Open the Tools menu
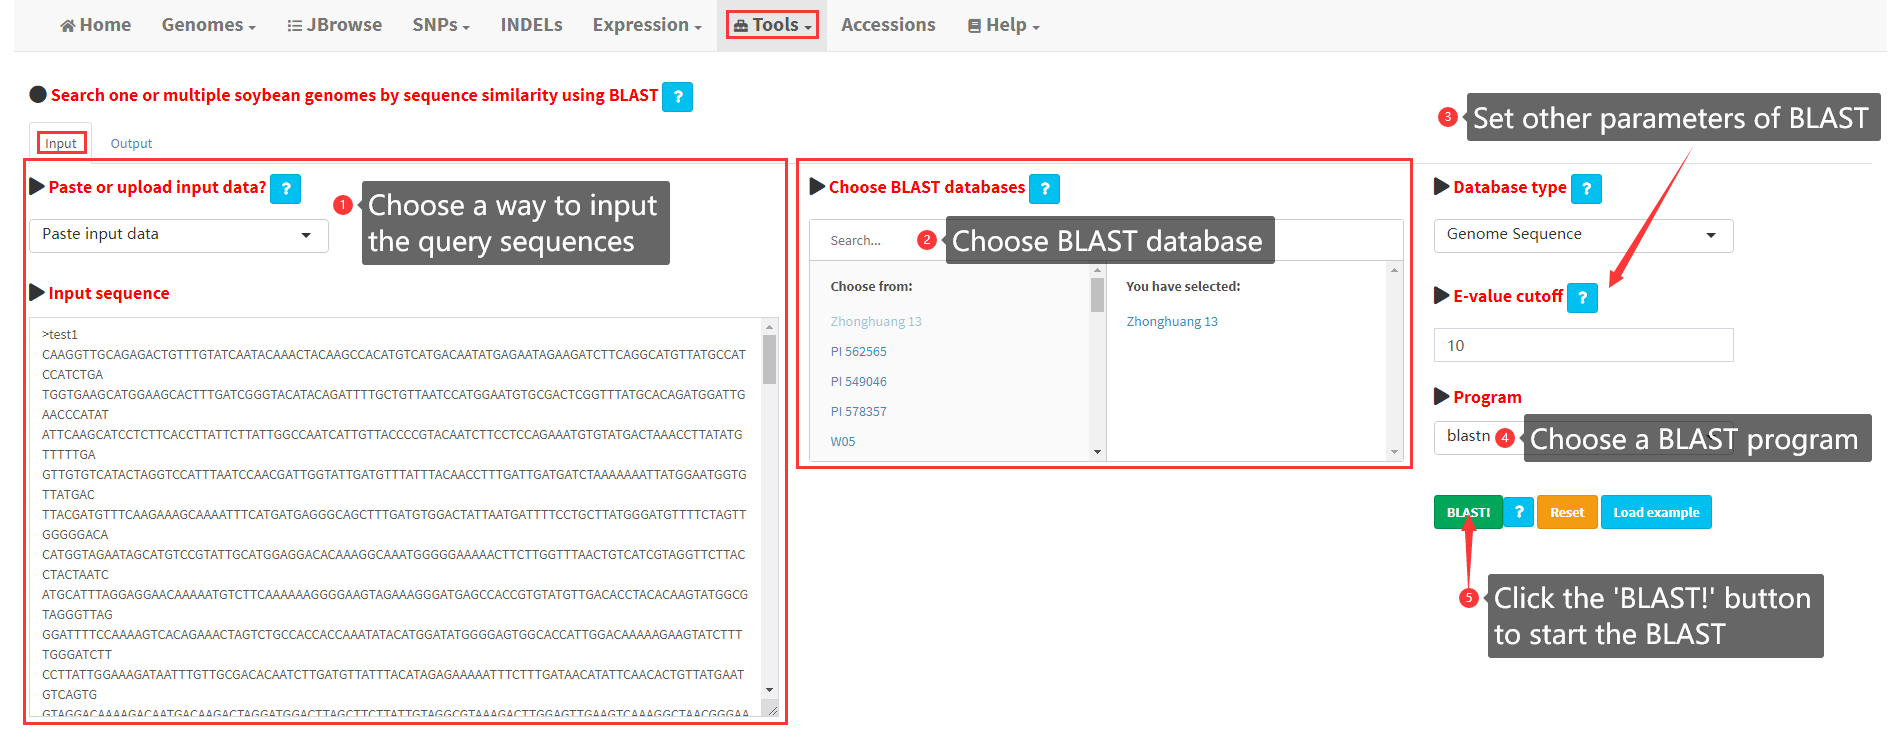Viewport: 1899px width, 741px height. click(x=772, y=25)
